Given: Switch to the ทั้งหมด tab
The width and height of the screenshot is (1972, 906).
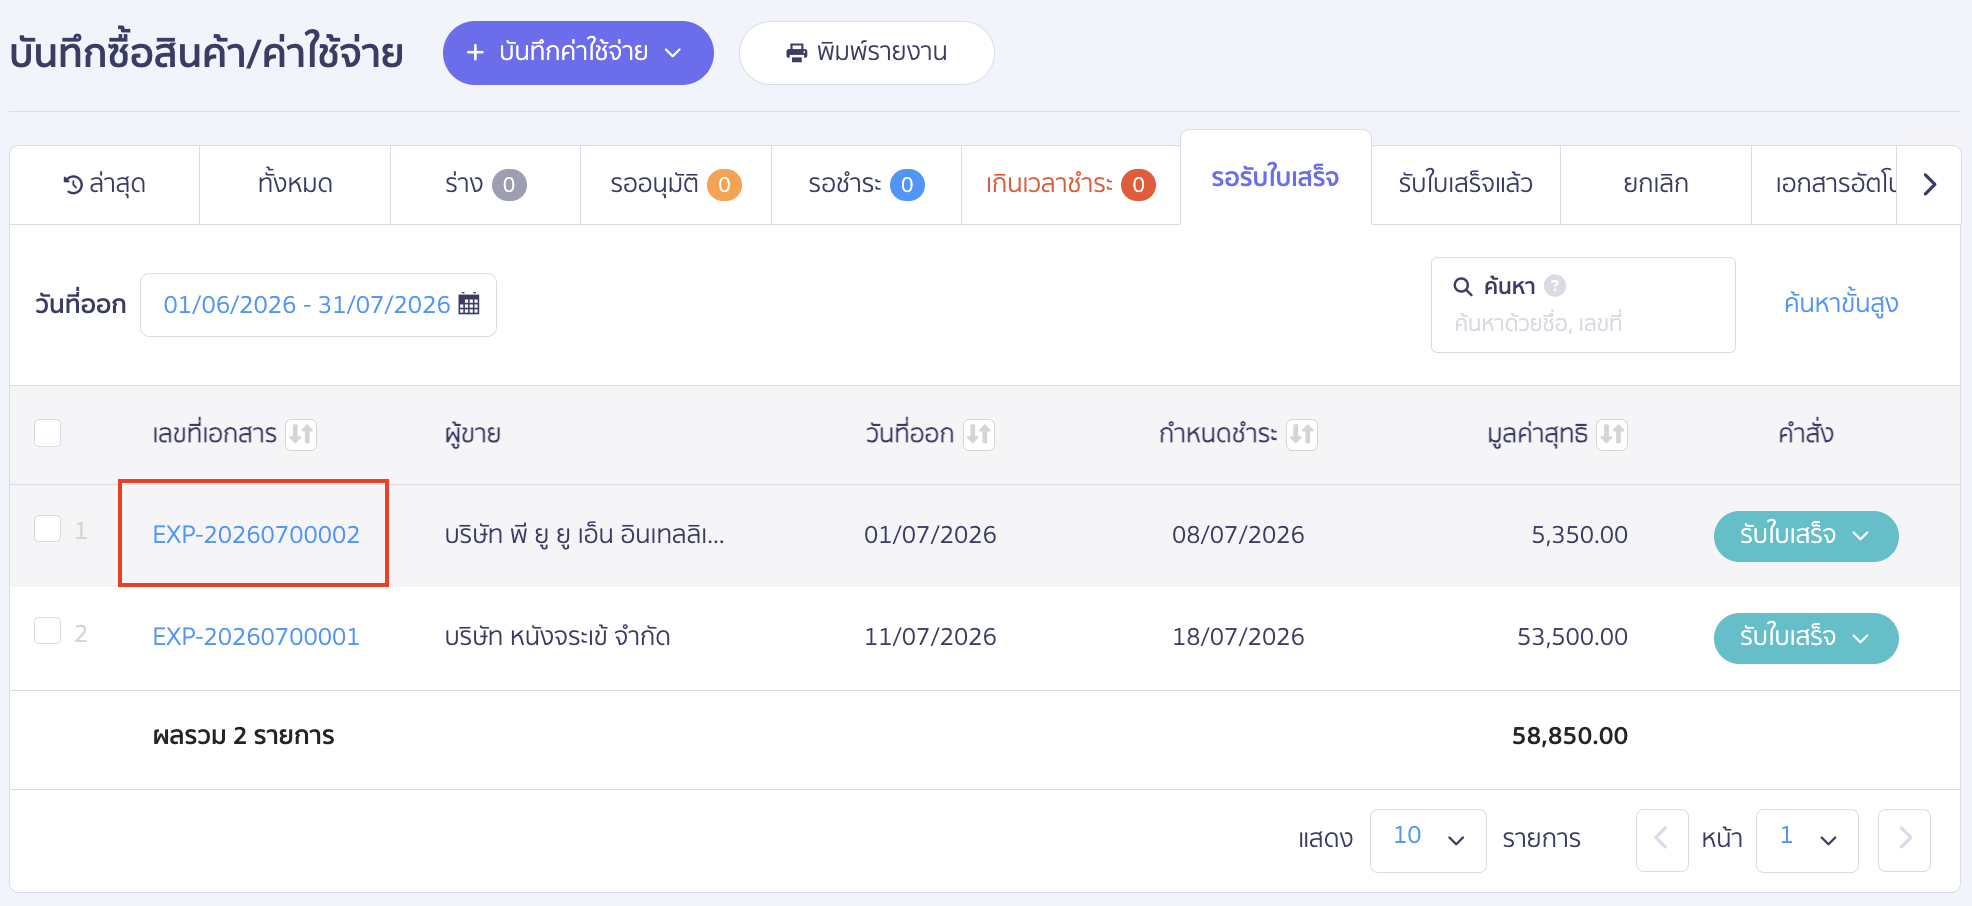Looking at the screenshot, I should click(295, 184).
